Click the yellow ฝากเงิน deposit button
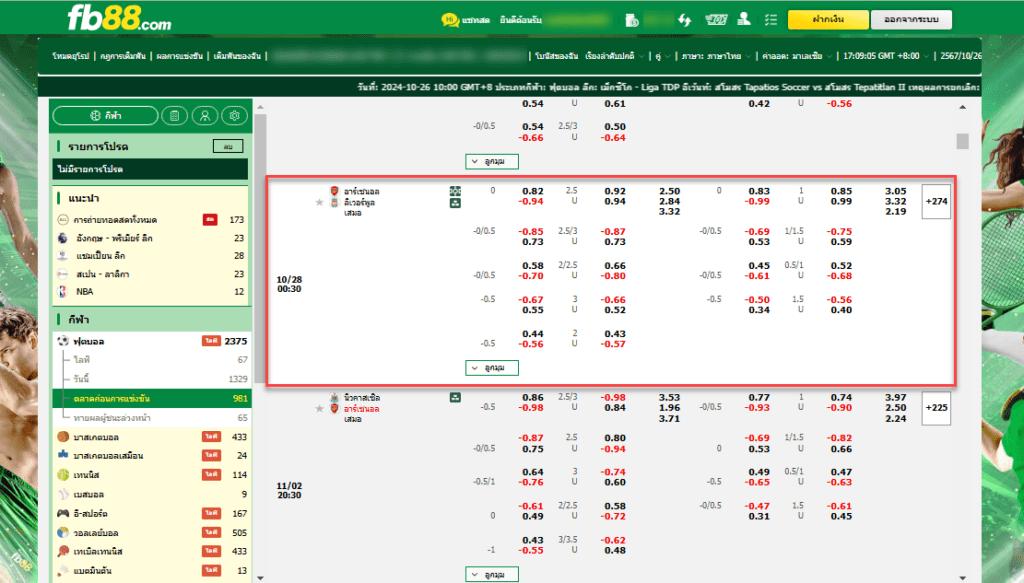The image size is (1024, 583). tap(828, 20)
